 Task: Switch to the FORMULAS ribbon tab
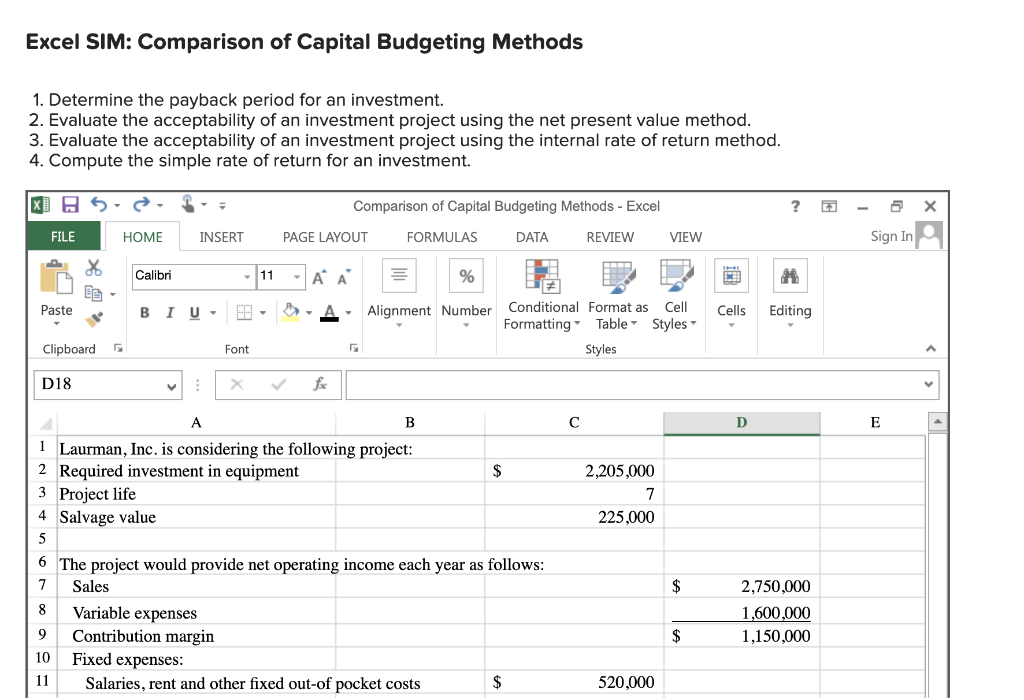442,237
